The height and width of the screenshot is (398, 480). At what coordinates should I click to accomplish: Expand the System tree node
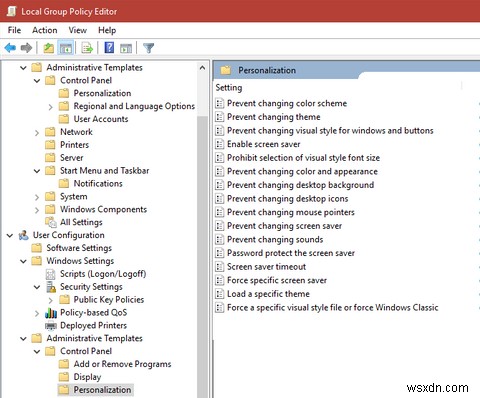tap(37, 197)
